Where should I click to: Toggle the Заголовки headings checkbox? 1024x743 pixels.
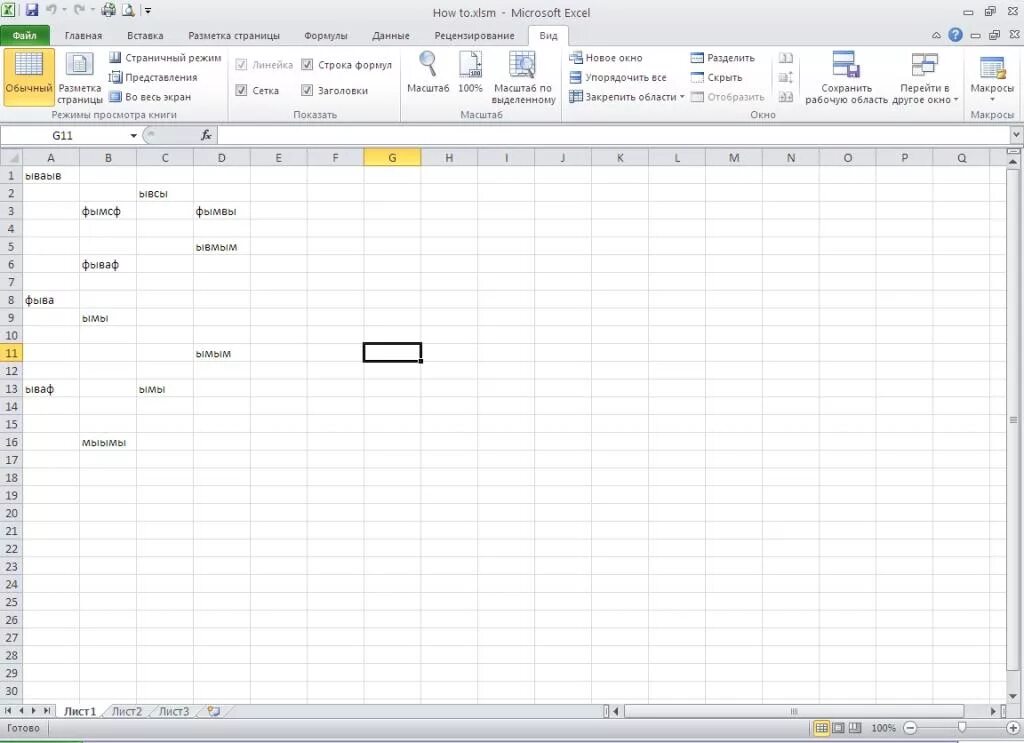(307, 90)
